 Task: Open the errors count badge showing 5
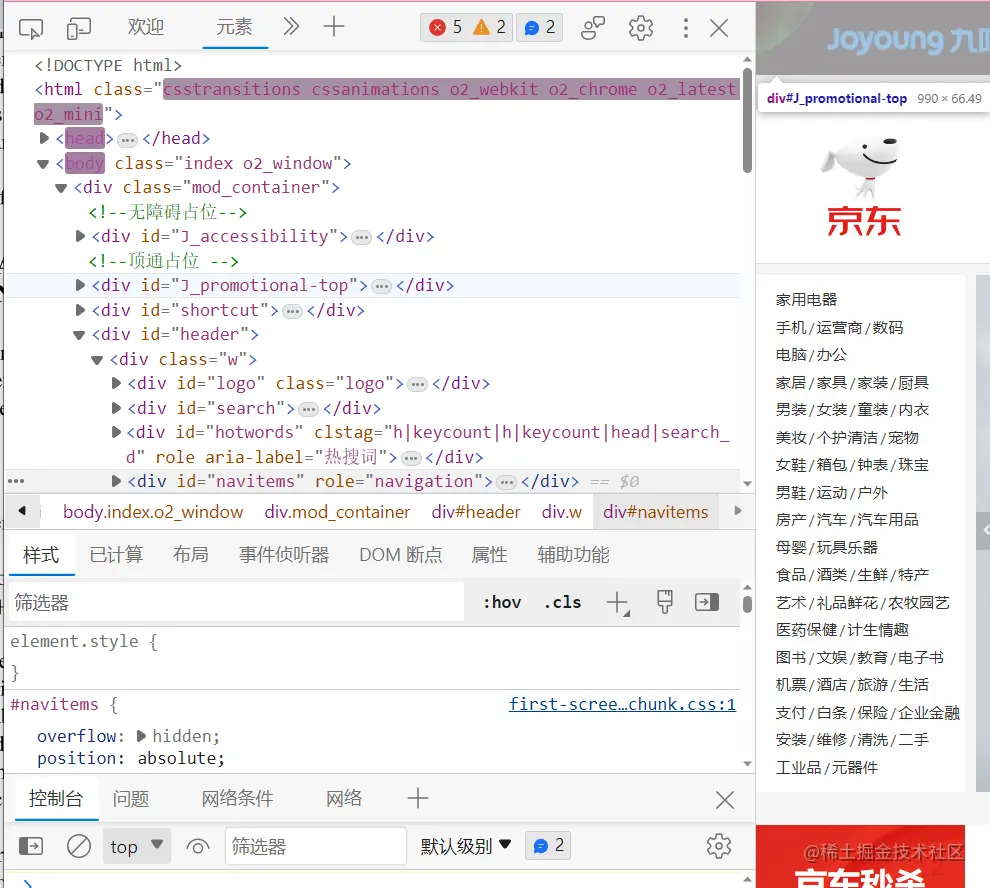446,27
